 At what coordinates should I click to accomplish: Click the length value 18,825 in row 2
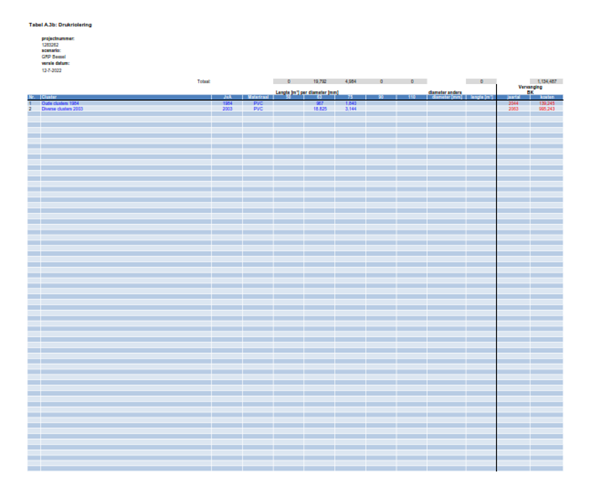tap(320, 108)
